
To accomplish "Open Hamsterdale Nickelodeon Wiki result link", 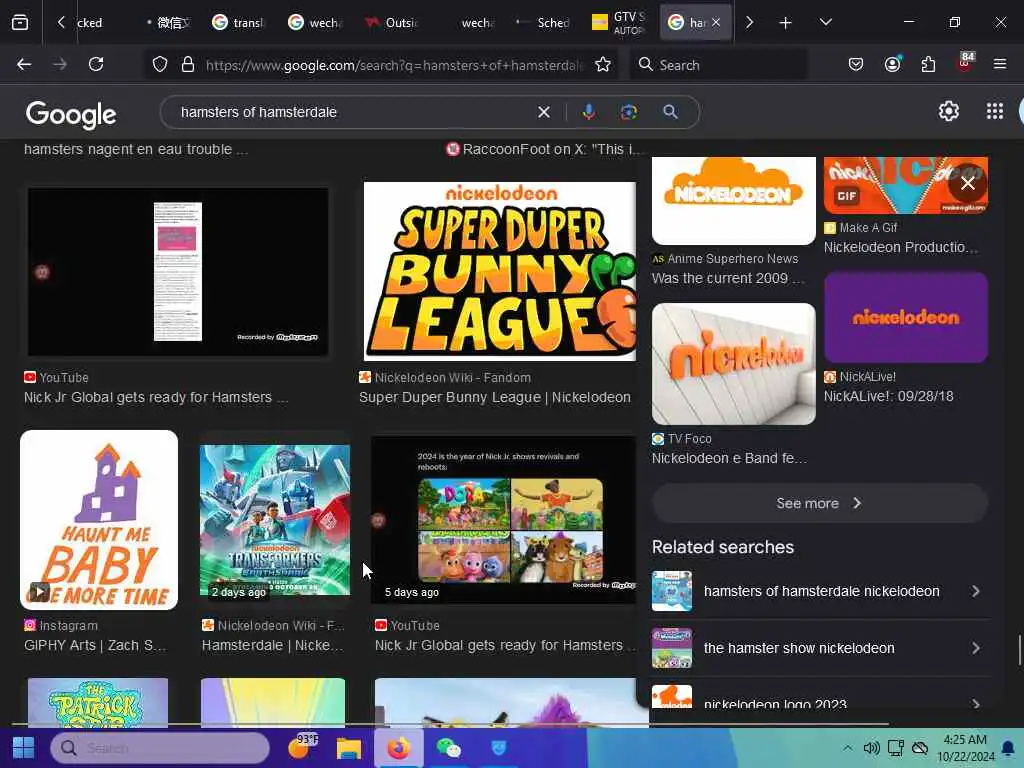I will pos(272,645).
